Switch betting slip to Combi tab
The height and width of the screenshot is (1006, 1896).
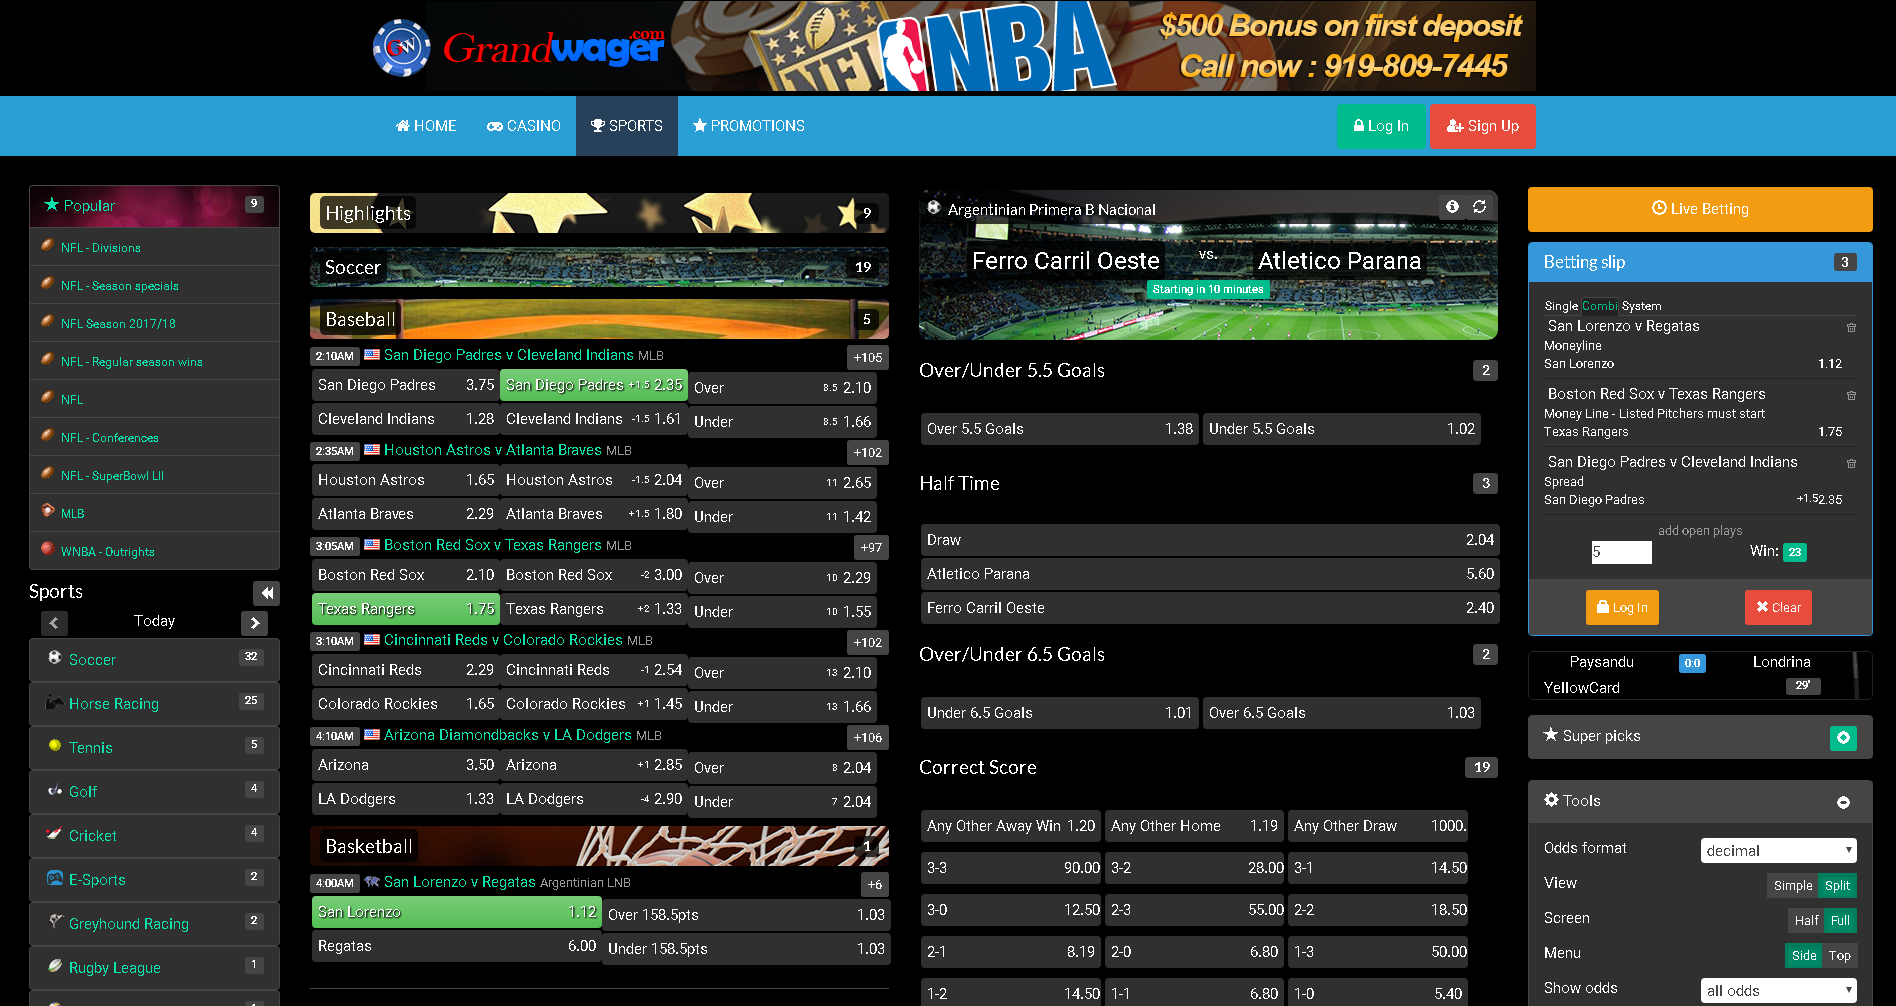[1600, 306]
